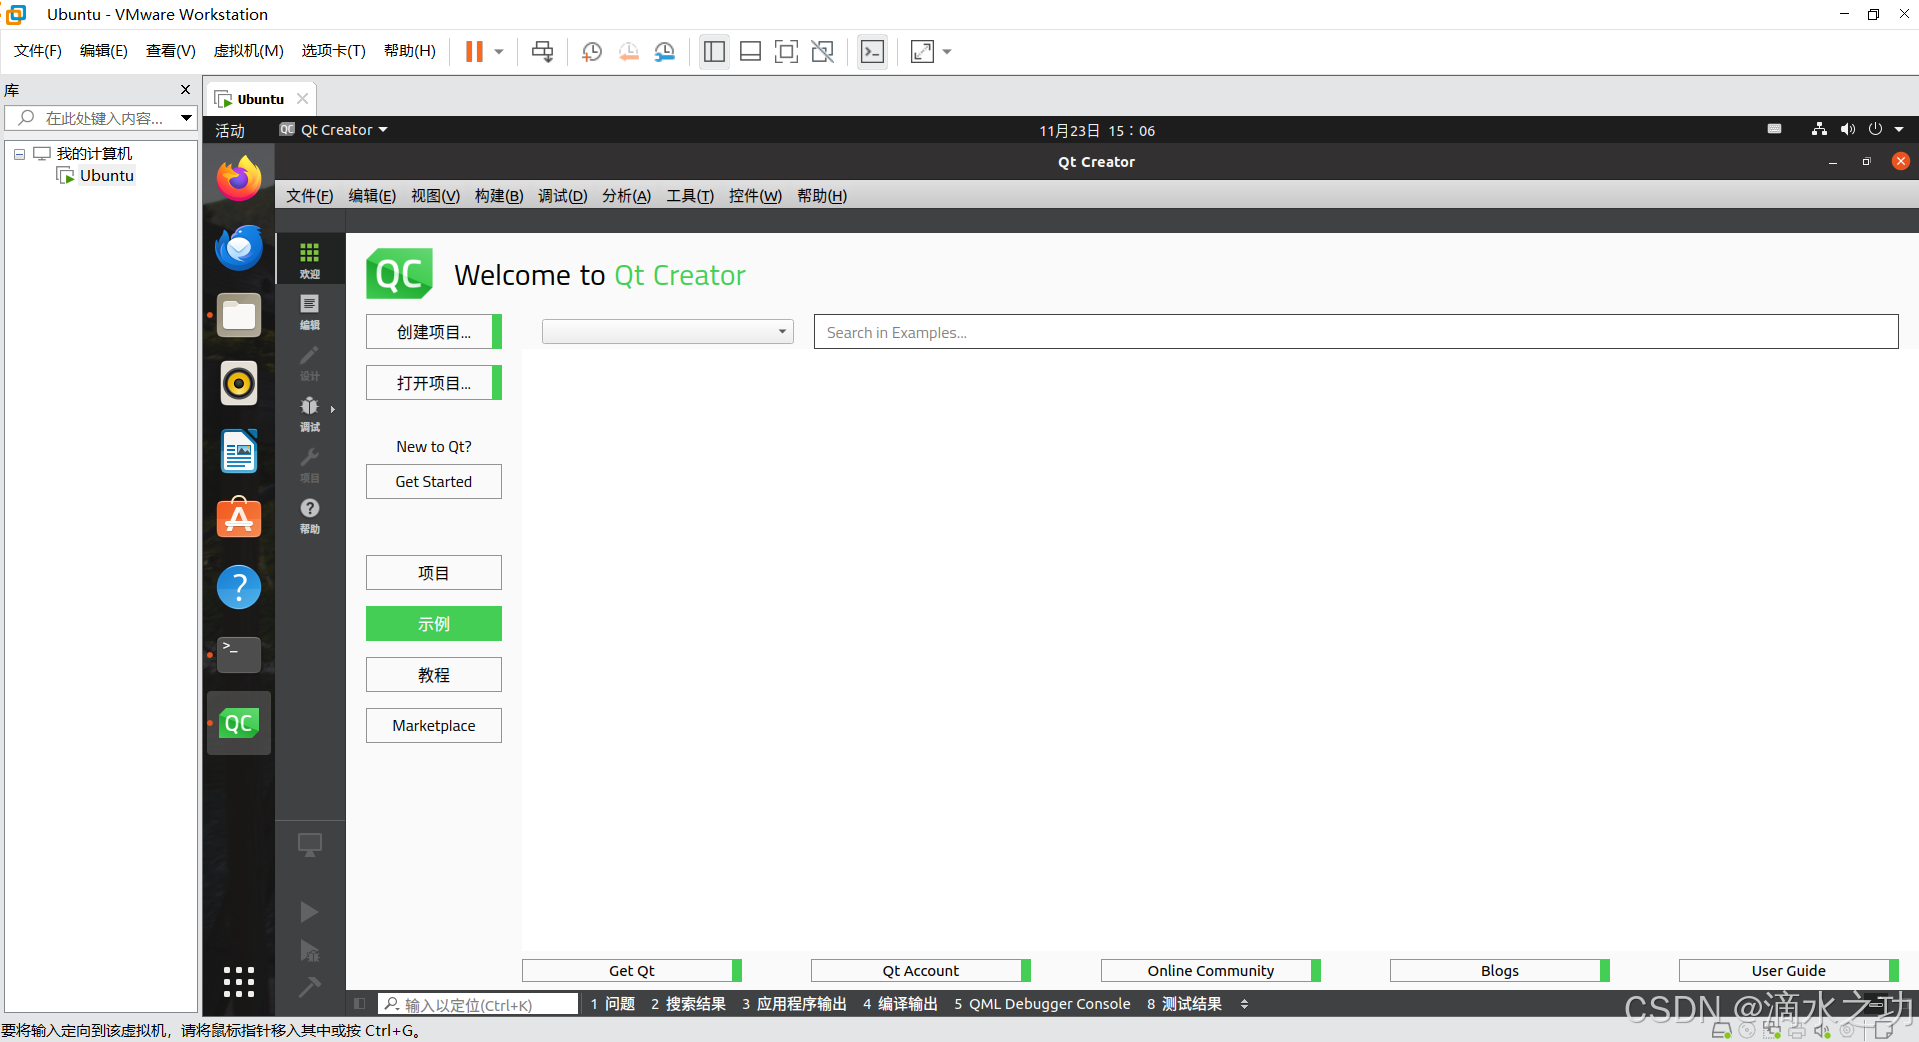
Task: Collapse the 我的计算机 tree node
Action: 19,154
